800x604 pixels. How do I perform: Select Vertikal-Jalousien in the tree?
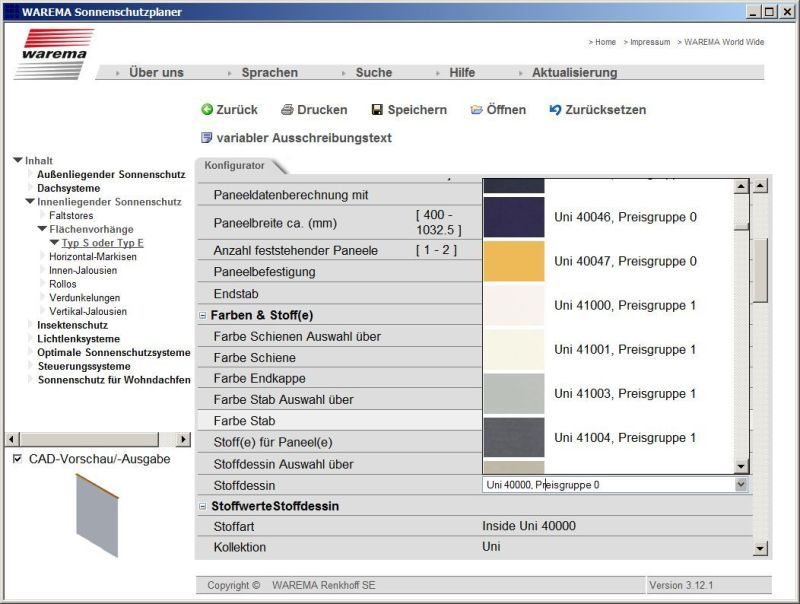point(88,311)
